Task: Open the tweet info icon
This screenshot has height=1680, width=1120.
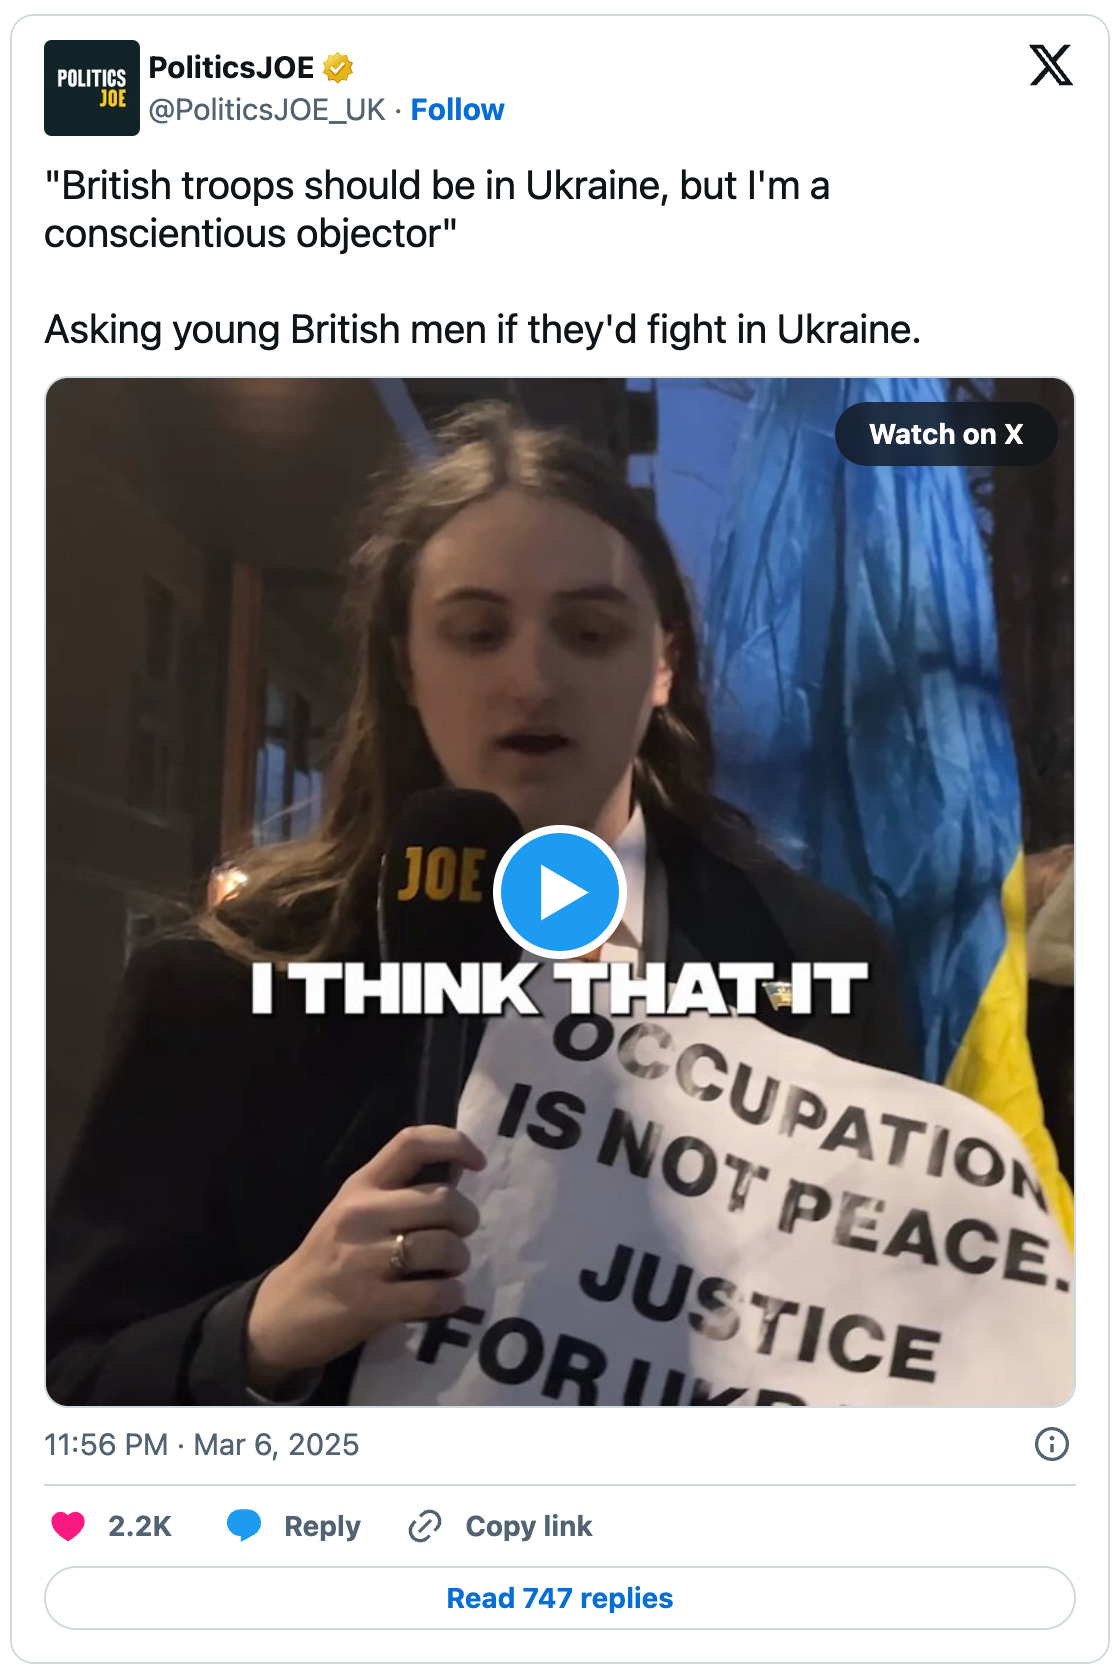Action: [1052, 1444]
